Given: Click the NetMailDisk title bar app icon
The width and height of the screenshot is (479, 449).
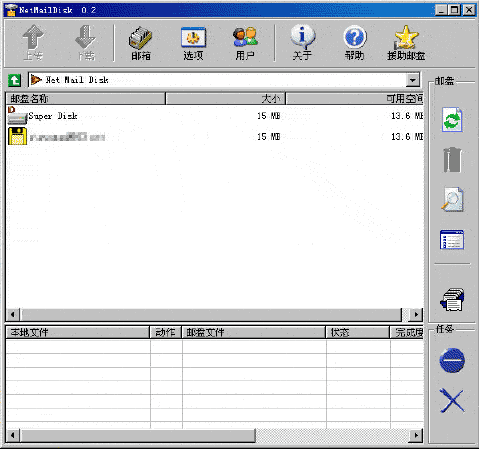Looking at the screenshot, I should click(11, 10).
